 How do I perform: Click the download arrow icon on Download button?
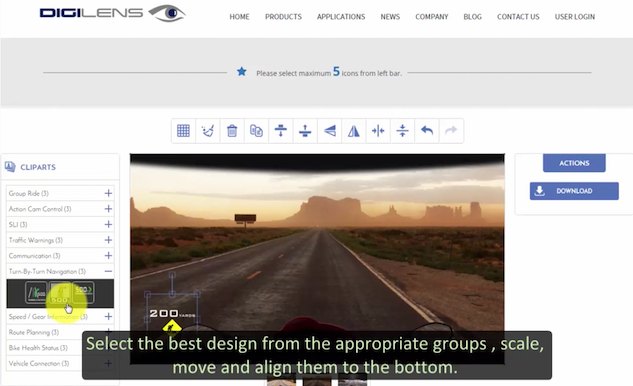pos(539,191)
